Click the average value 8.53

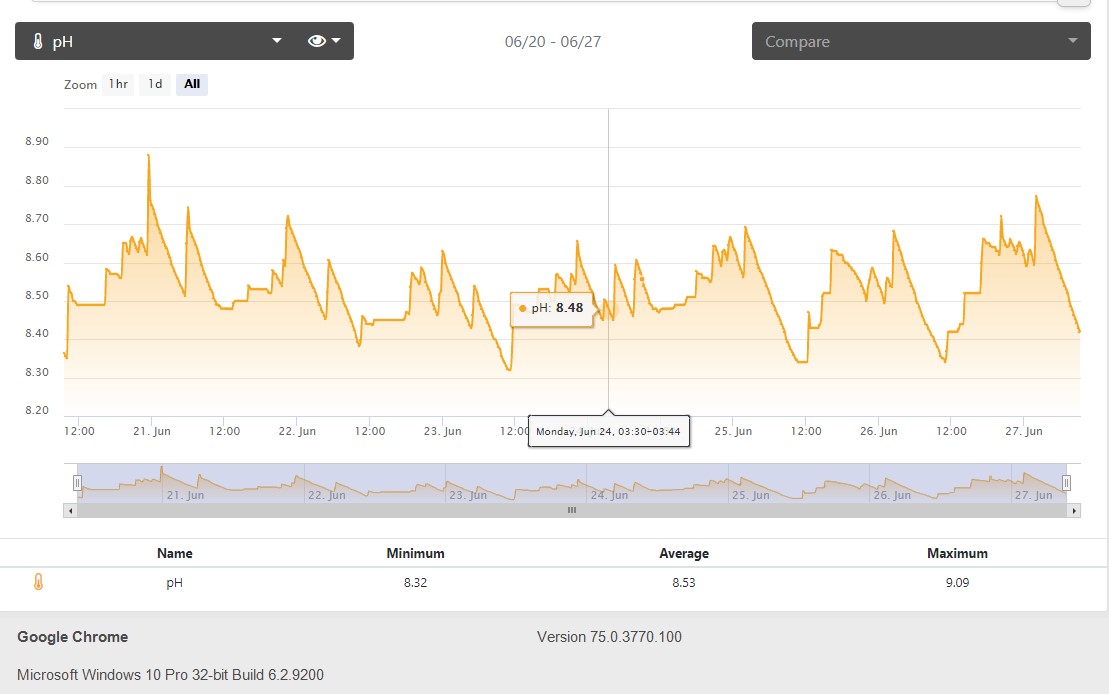pos(683,583)
